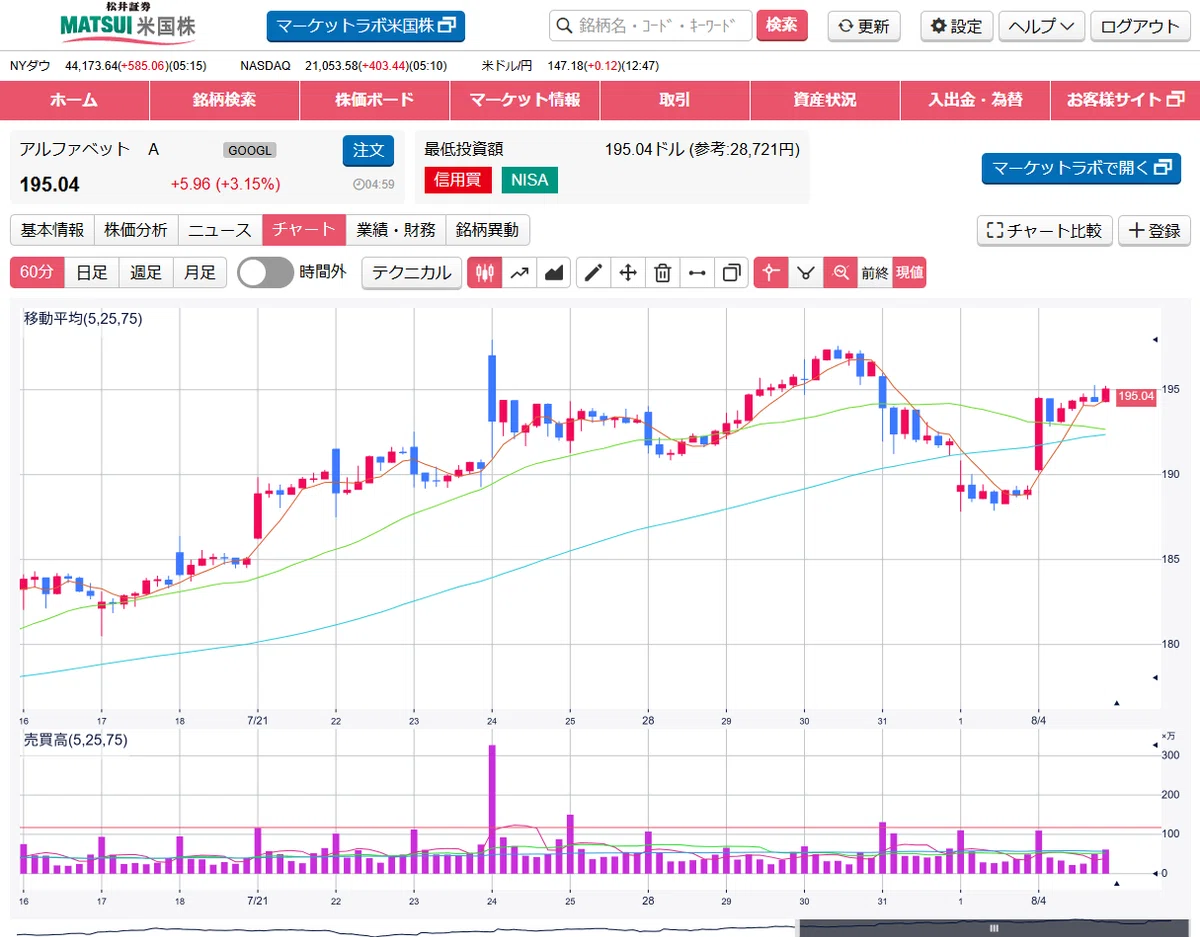Click ログアウト button
Viewport: 1200px width, 937px height.
tap(1141, 26)
